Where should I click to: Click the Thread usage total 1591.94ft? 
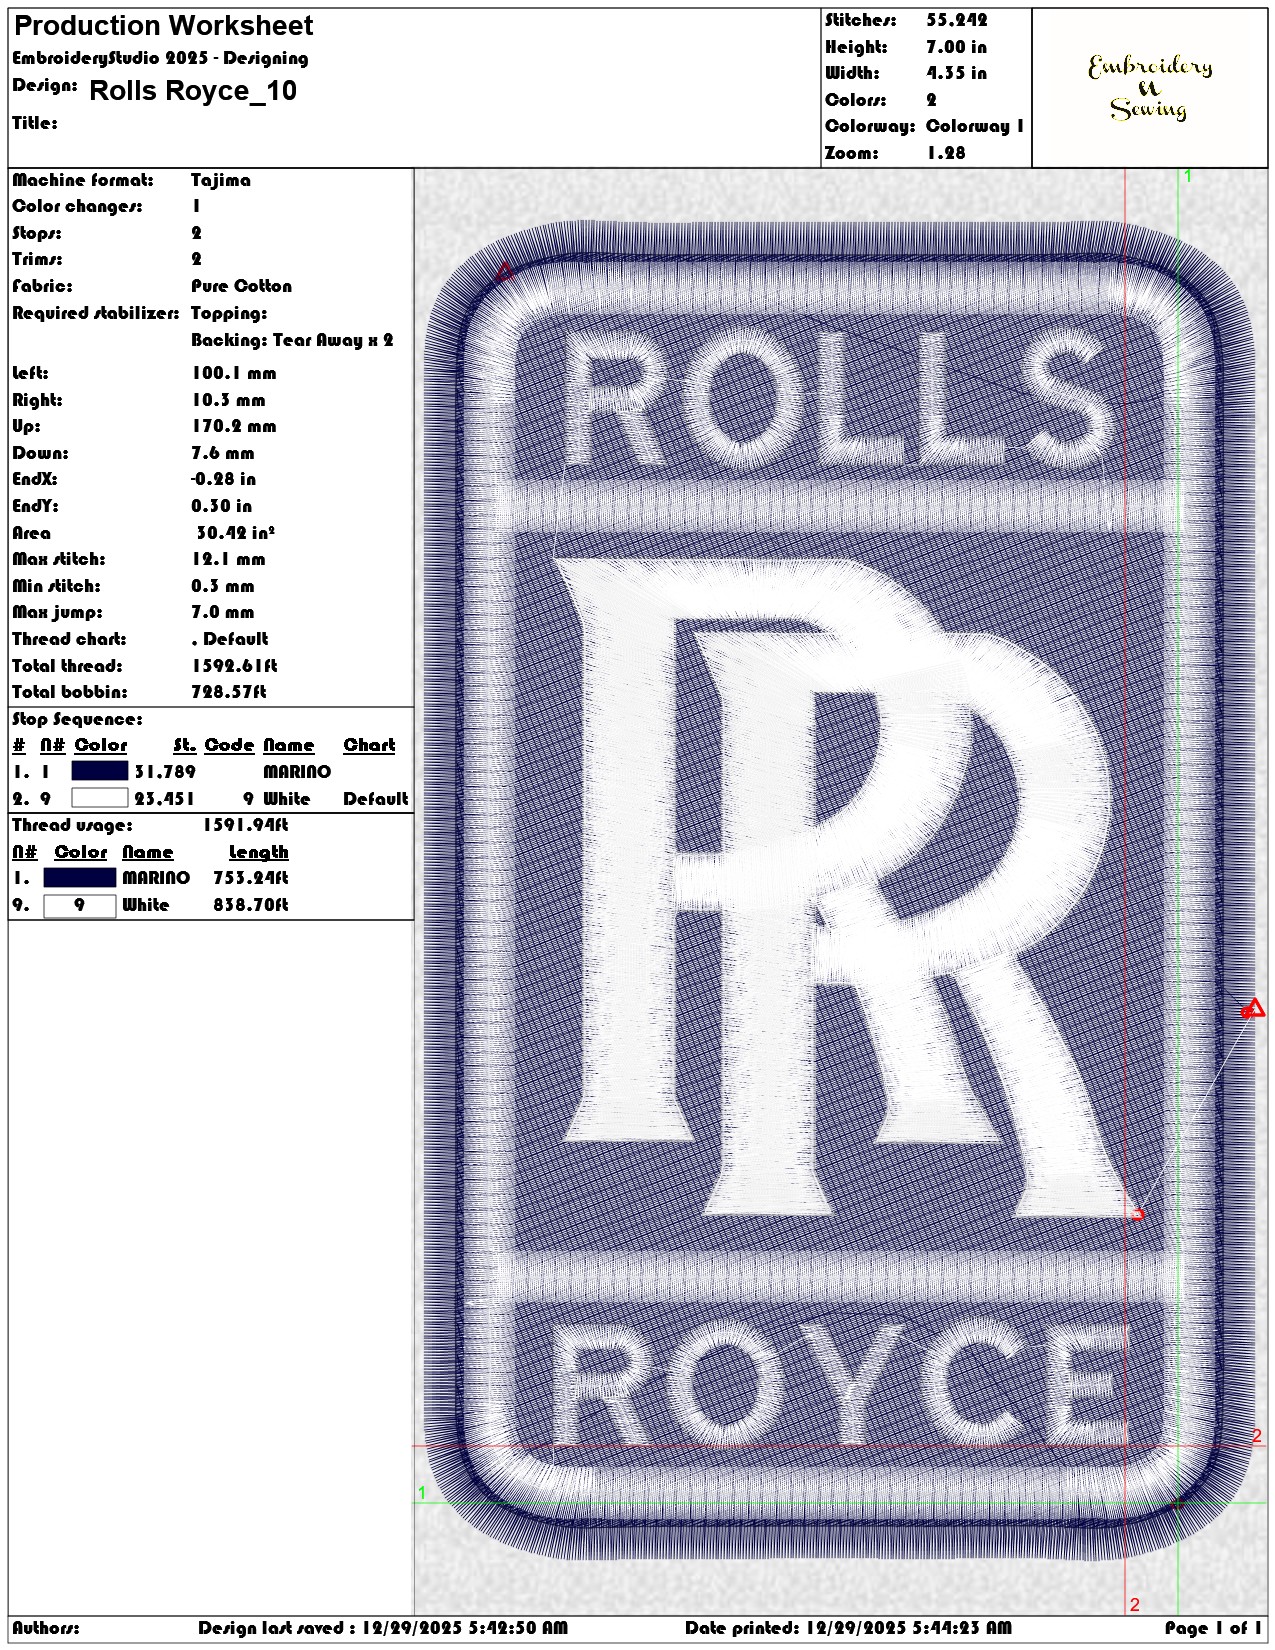[246, 825]
